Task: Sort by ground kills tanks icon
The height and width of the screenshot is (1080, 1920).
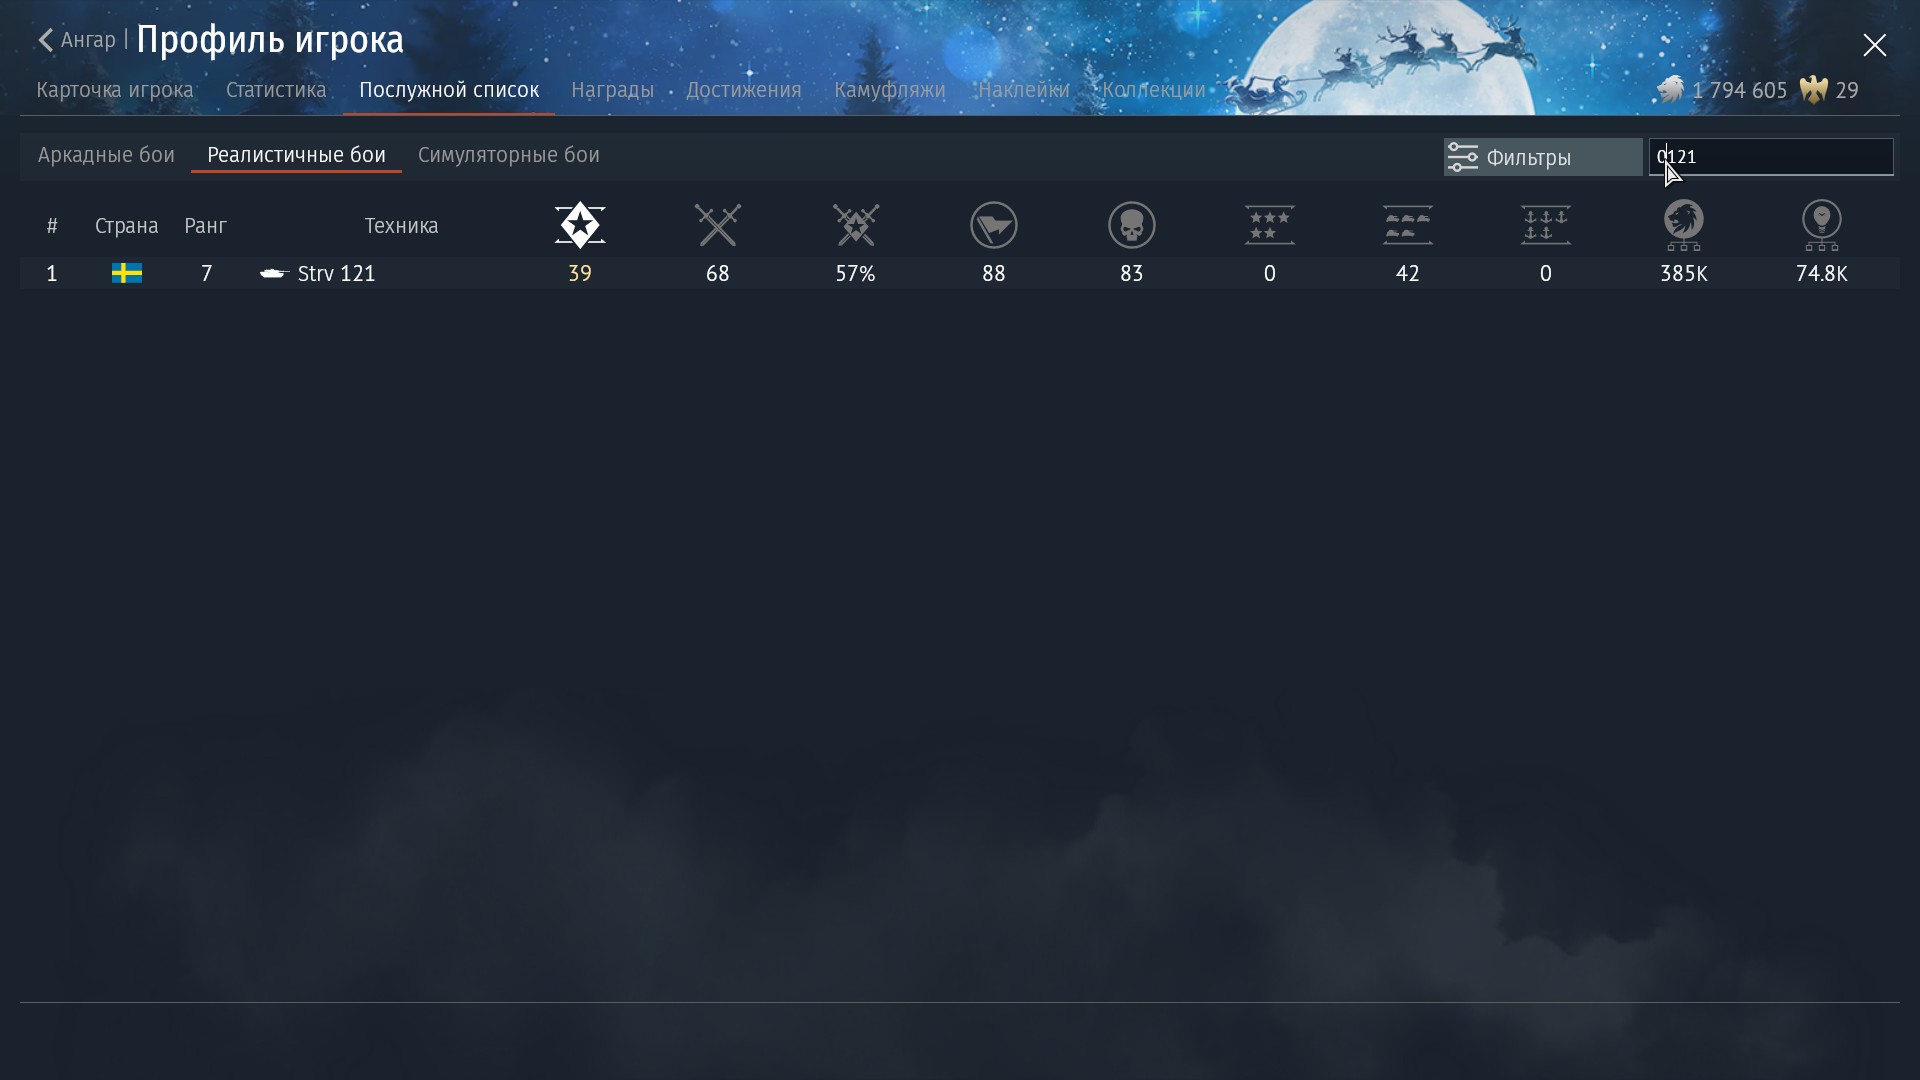Action: [x=1408, y=225]
